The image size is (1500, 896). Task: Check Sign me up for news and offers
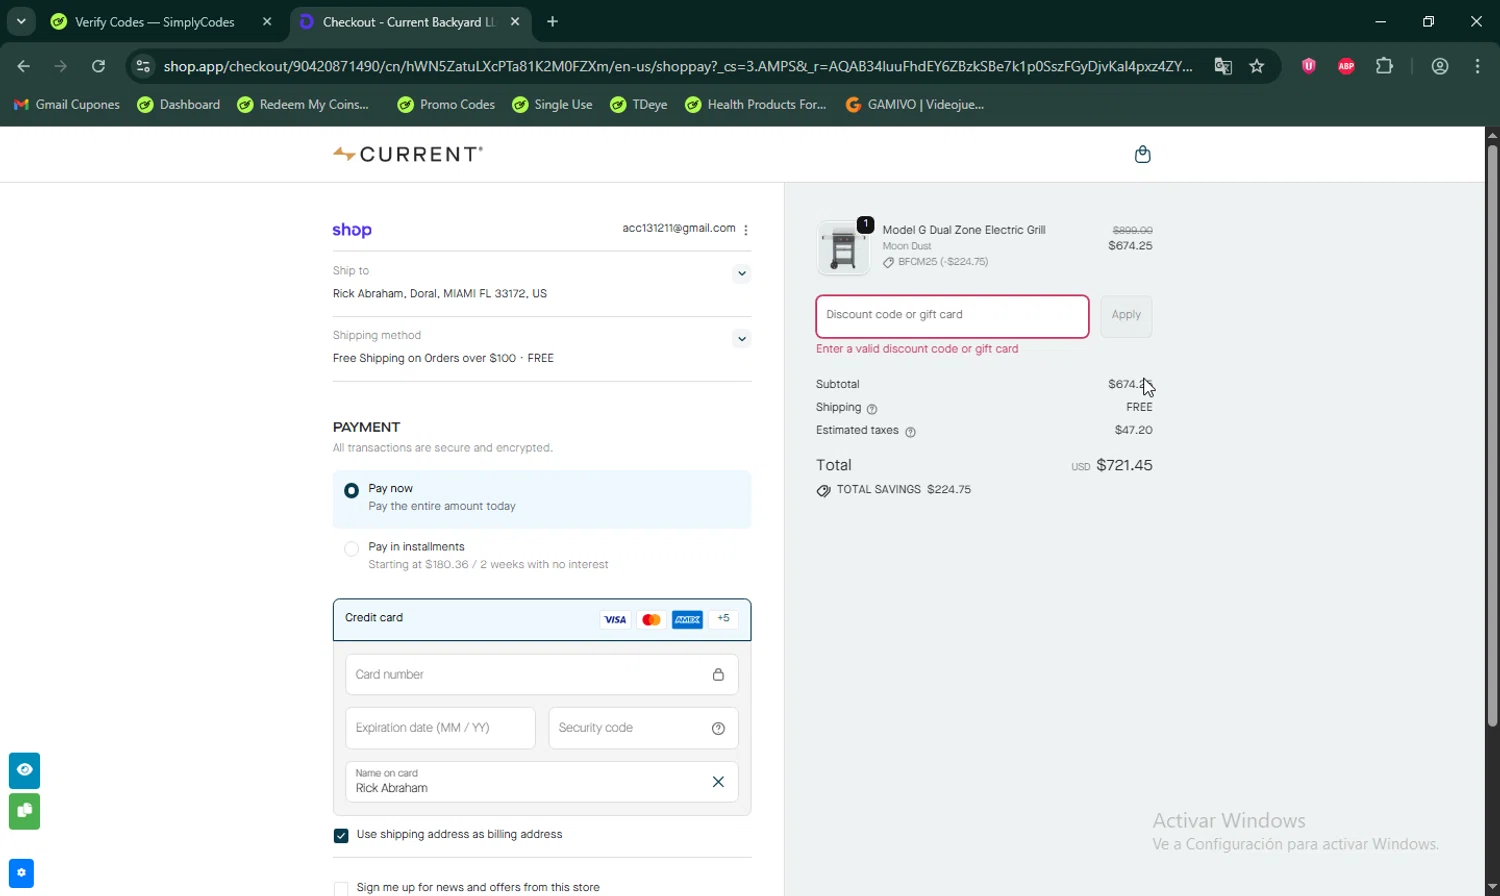pyautogui.click(x=341, y=888)
